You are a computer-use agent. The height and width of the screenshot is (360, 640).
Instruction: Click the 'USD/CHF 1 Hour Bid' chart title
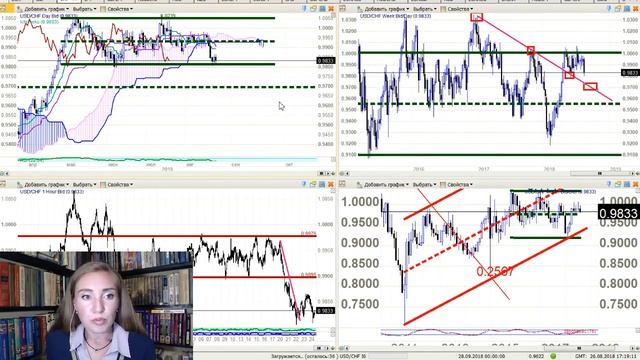coord(52,191)
